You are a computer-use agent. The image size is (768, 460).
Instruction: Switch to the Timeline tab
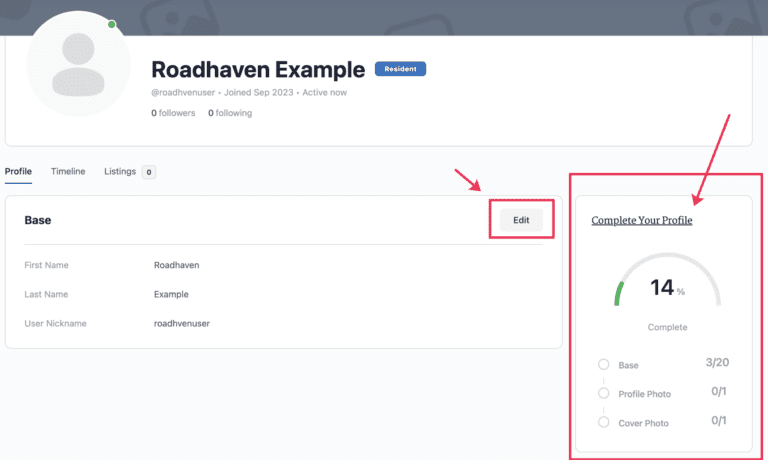[68, 171]
